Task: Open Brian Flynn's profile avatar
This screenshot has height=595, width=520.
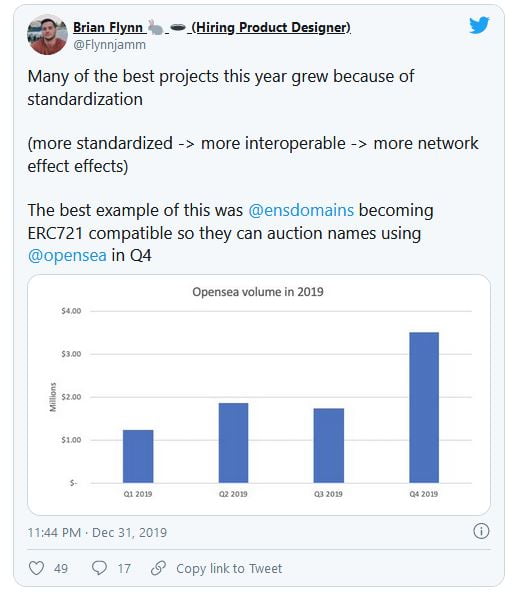Action: [x=47, y=35]
